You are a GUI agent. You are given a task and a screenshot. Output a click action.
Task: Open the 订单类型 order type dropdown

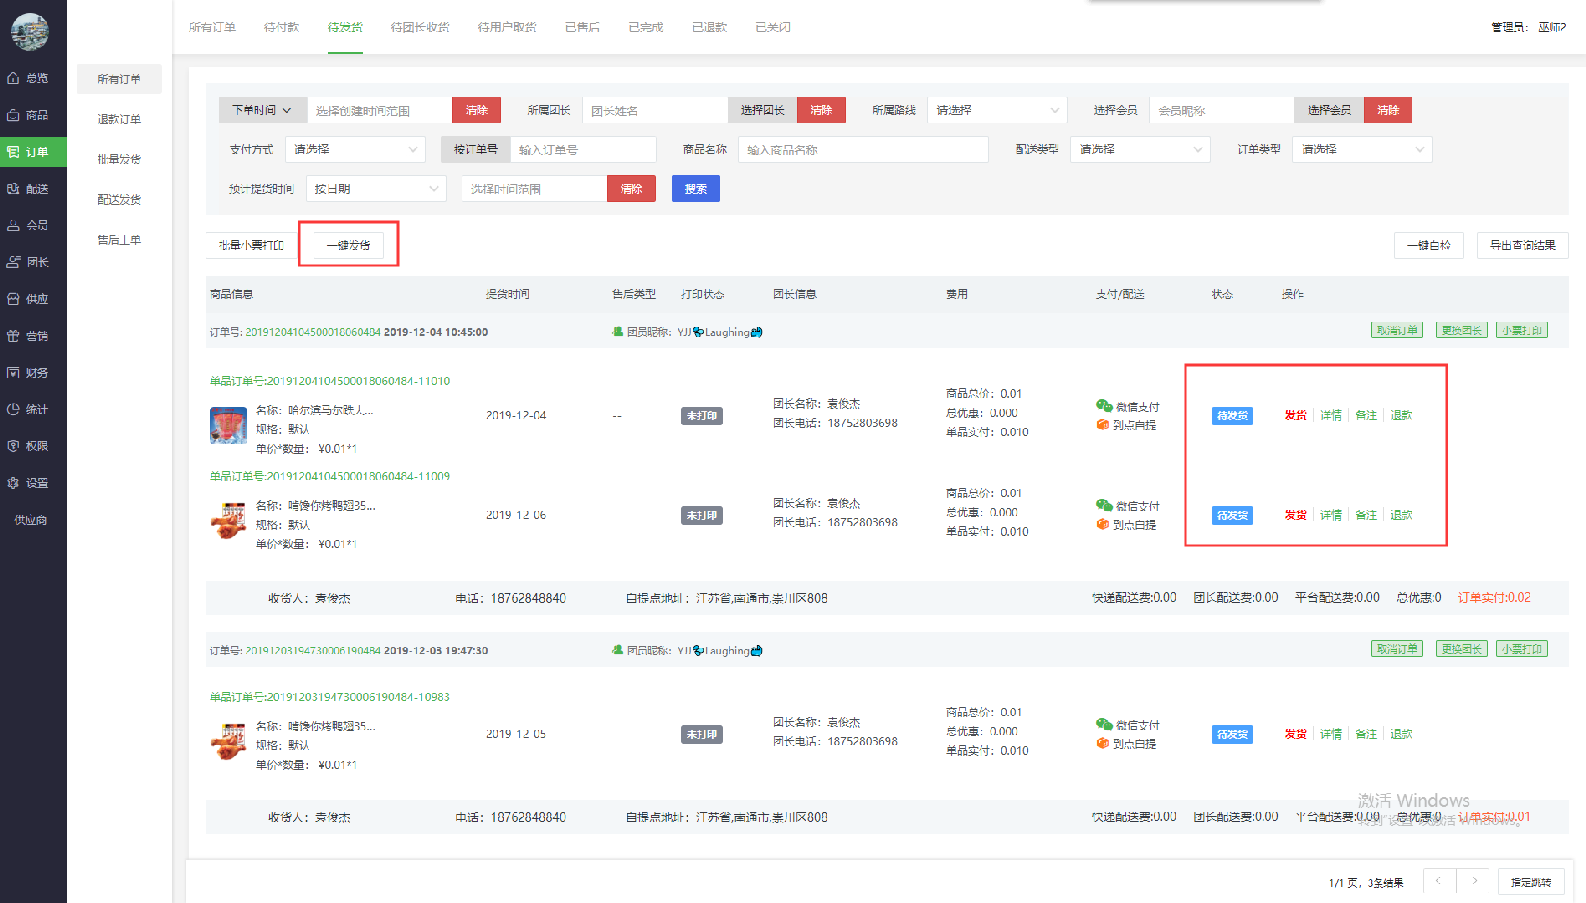pos(1362,149)
